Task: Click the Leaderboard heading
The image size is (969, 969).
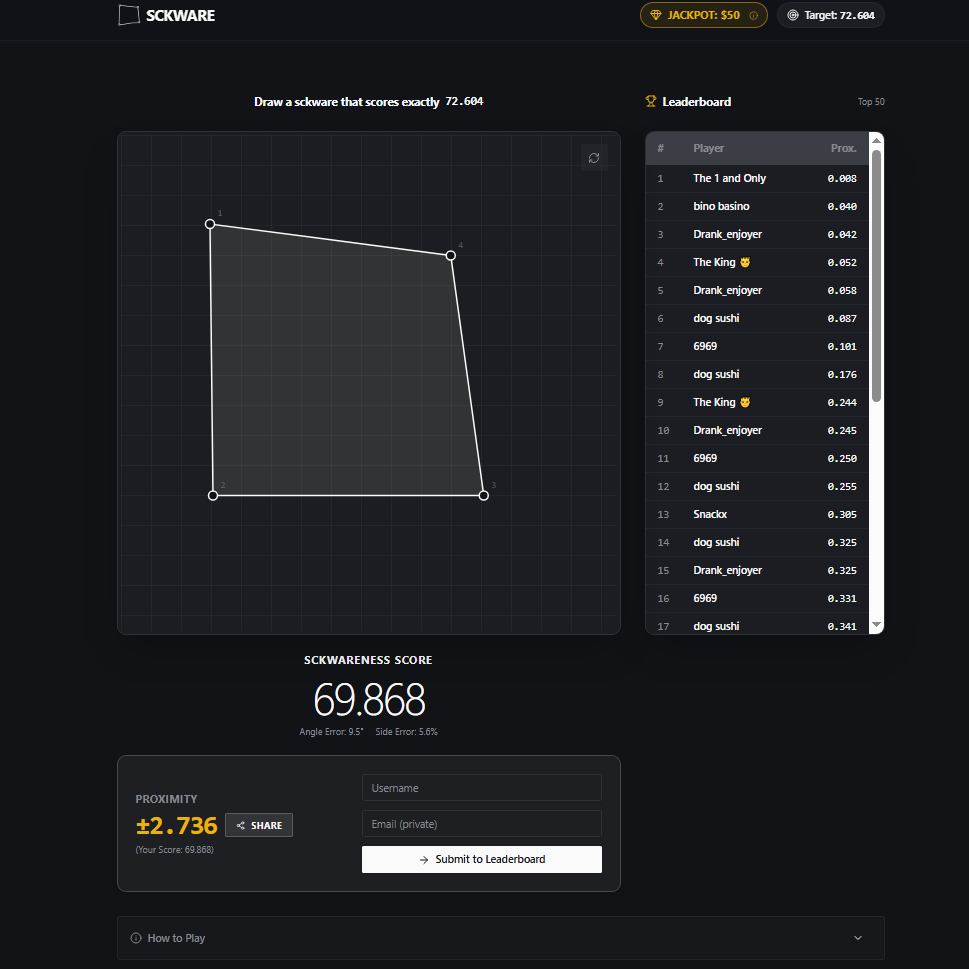Action: [x=696, y=102]
